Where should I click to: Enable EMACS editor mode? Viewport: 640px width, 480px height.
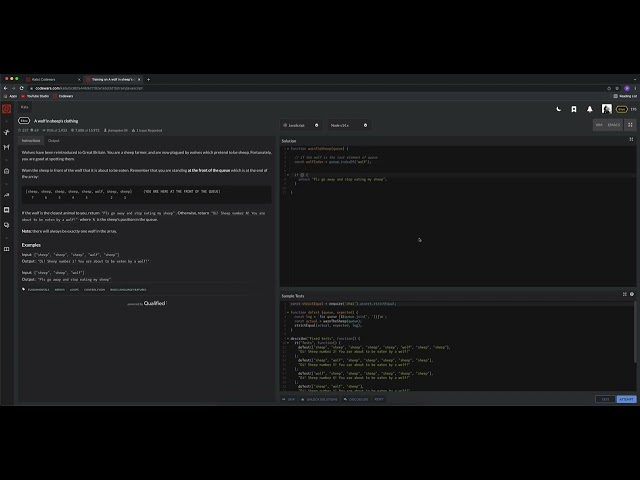pyautogui.click(x=613, y=125)
